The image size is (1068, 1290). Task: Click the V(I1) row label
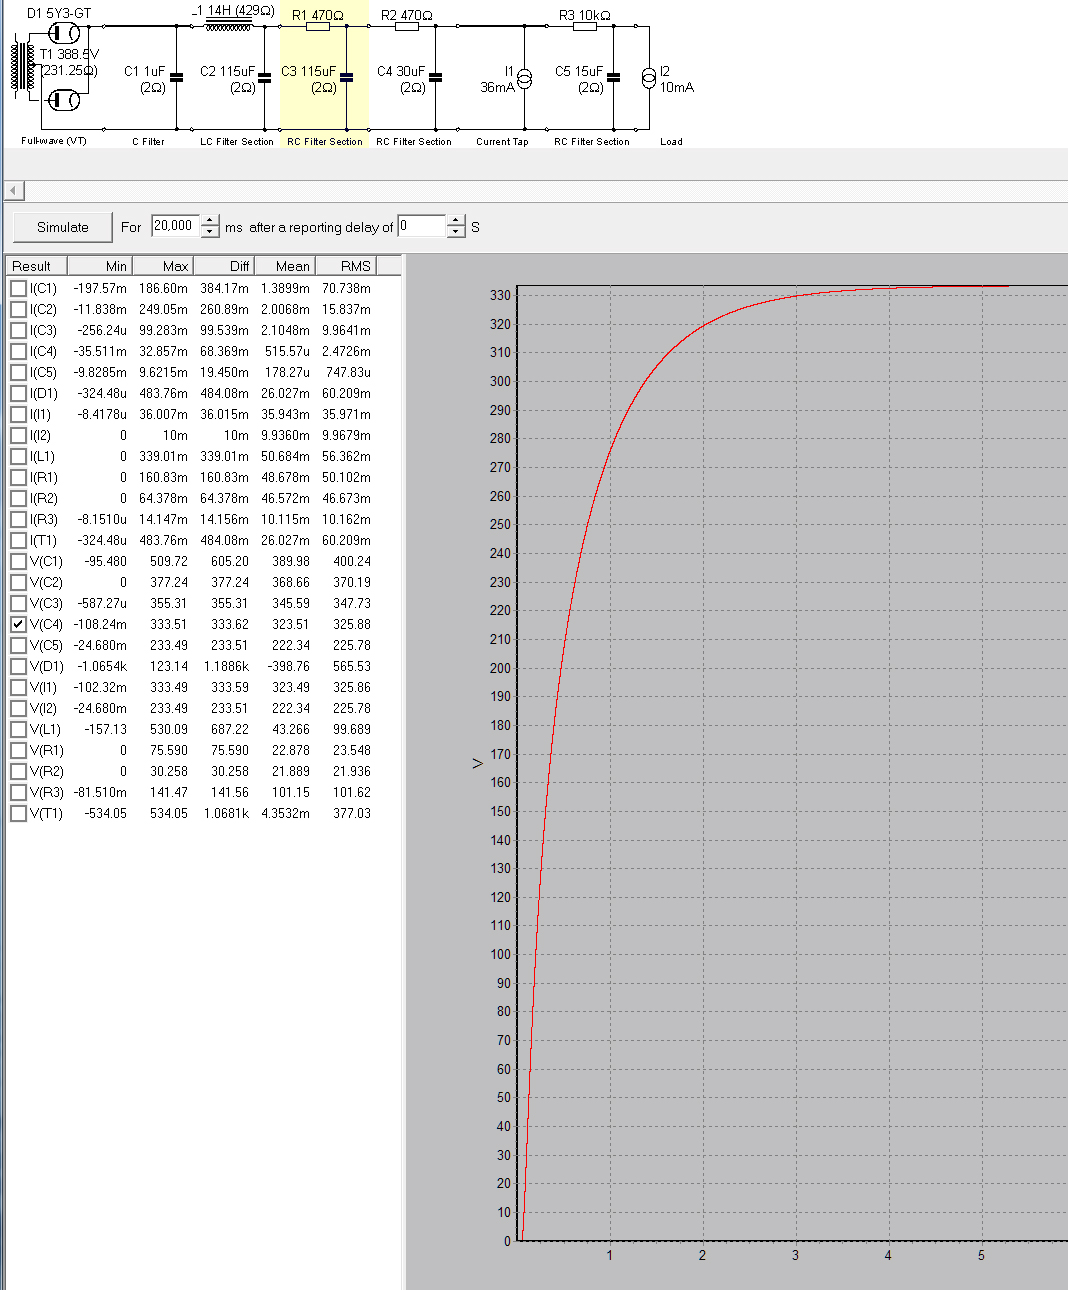(43, 687)
